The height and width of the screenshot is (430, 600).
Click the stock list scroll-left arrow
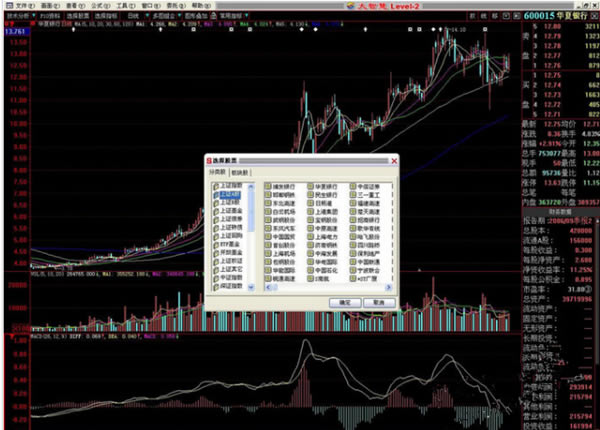[x=268, y=287]
